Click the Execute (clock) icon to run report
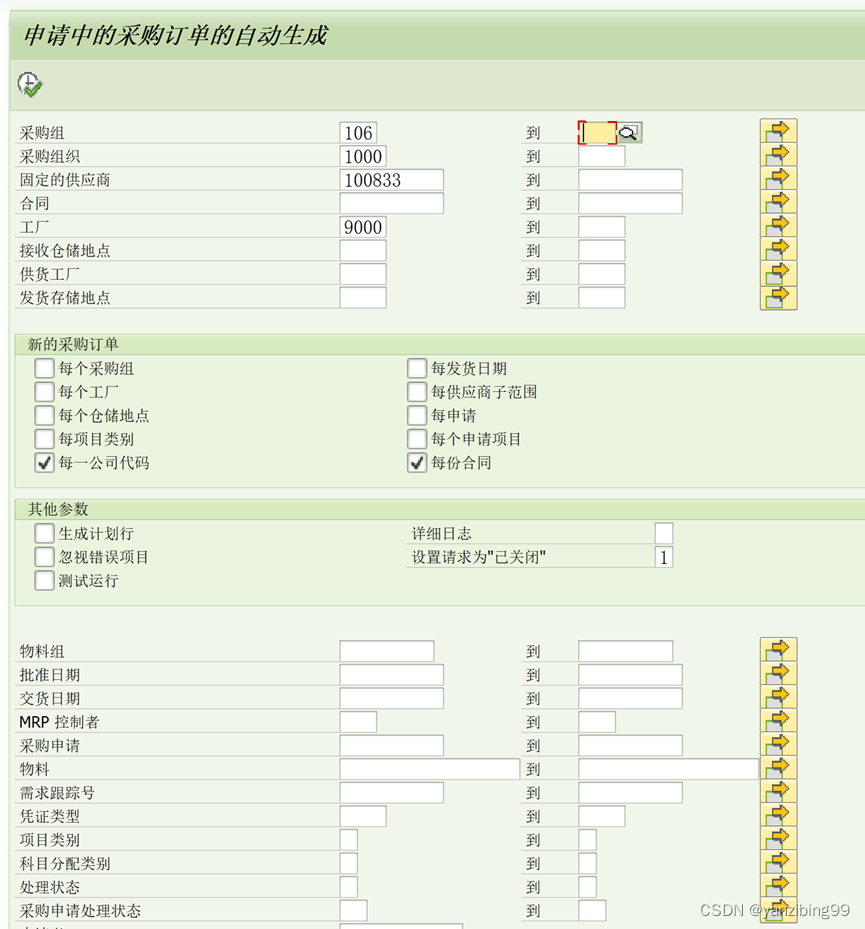This screenshot has height=929, width=865. (28, 84)
